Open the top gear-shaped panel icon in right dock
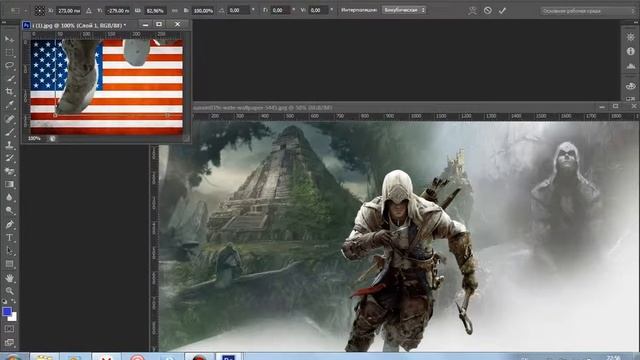Viewport: 640px width, 360px height. click(630, 37)
